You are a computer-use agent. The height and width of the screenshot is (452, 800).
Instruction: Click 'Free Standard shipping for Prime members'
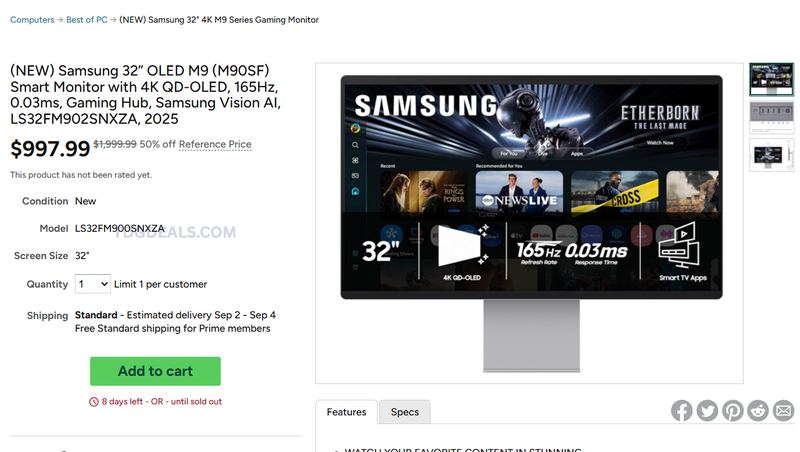pyautogui.click(x=172, y=329)
